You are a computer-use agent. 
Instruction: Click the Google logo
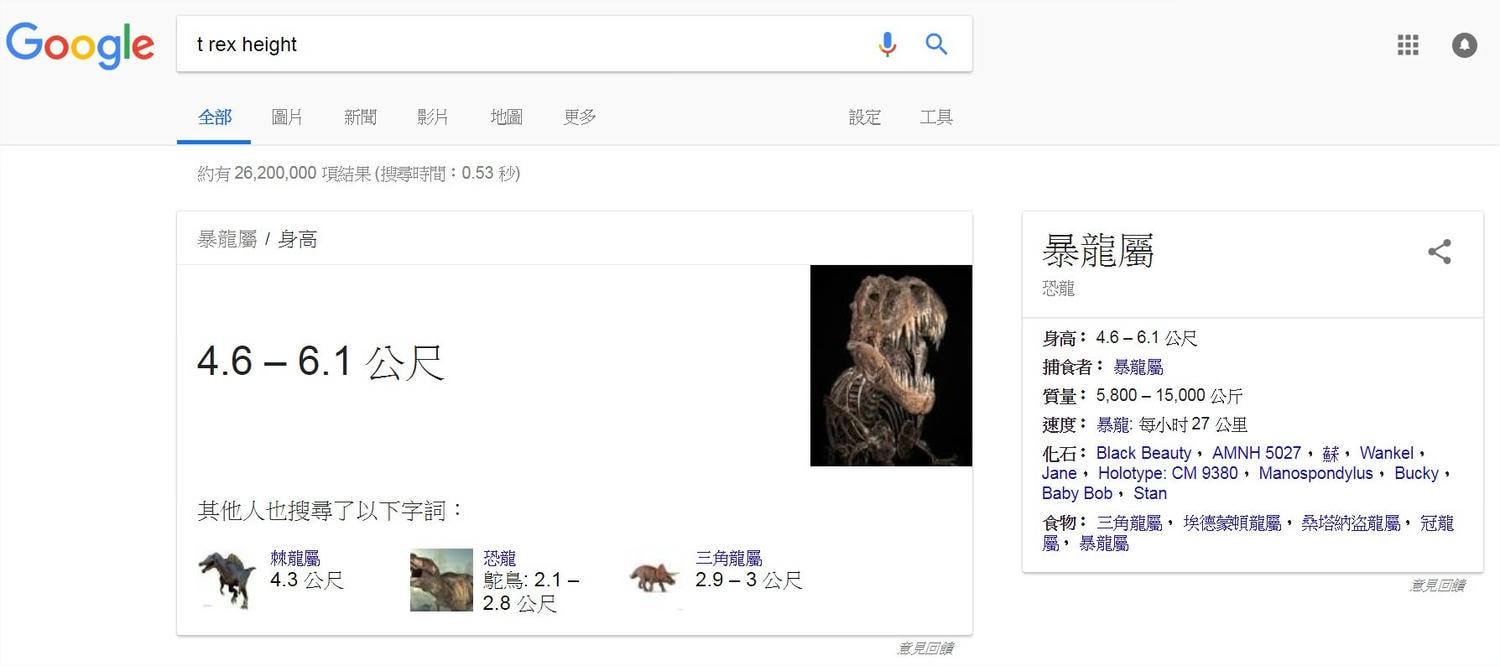[80, 46]
